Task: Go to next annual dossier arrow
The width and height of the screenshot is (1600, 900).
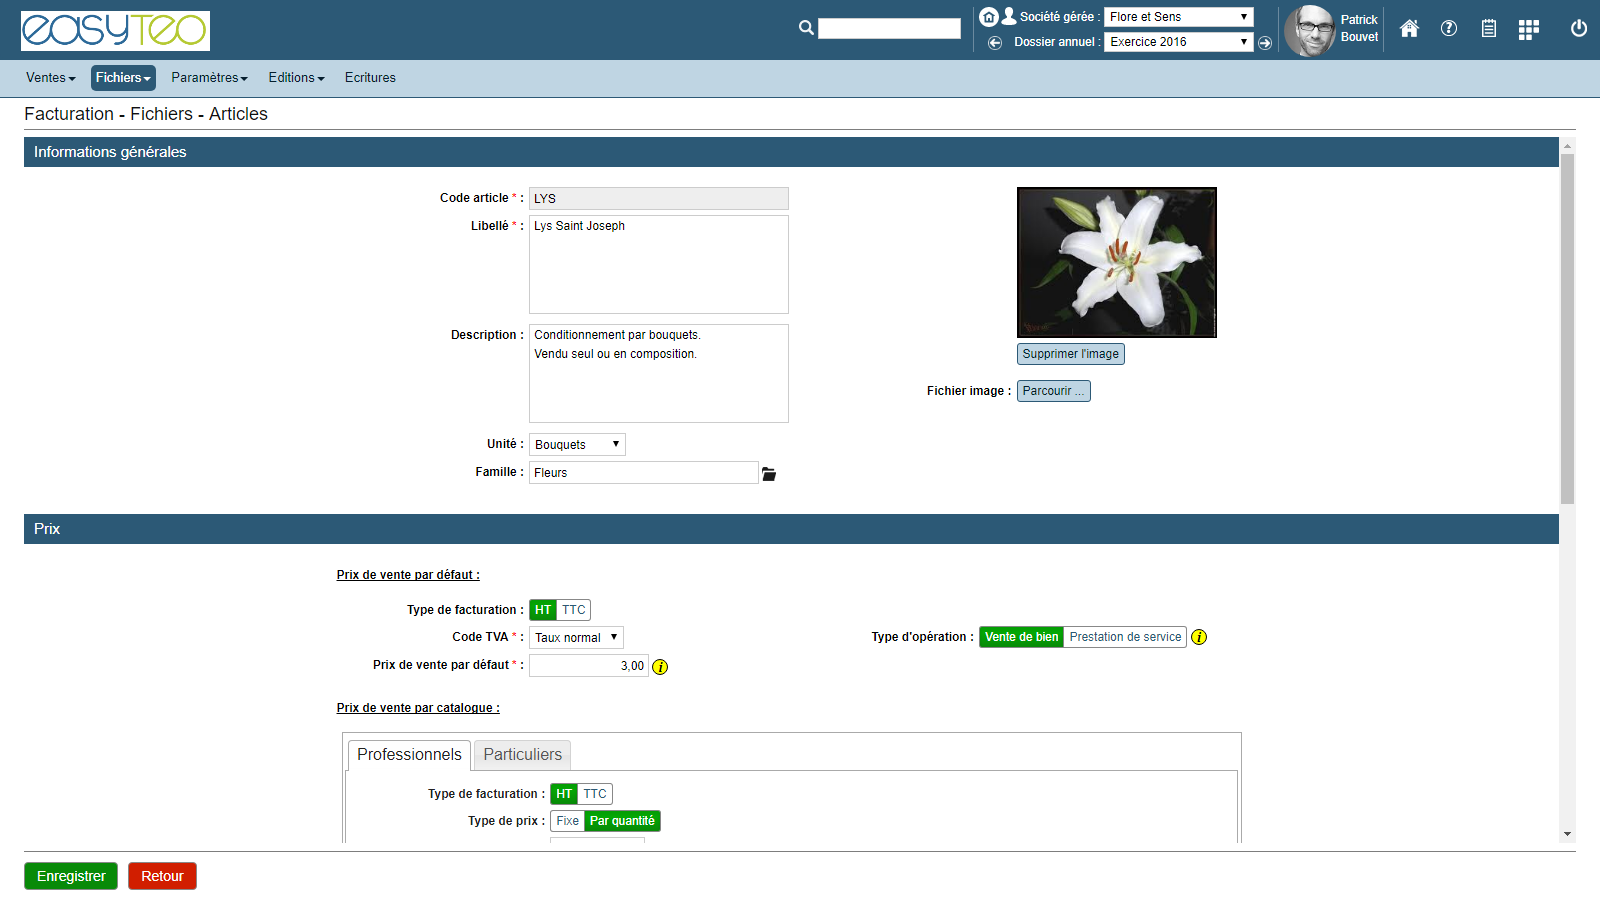Action: (1265, 43)
